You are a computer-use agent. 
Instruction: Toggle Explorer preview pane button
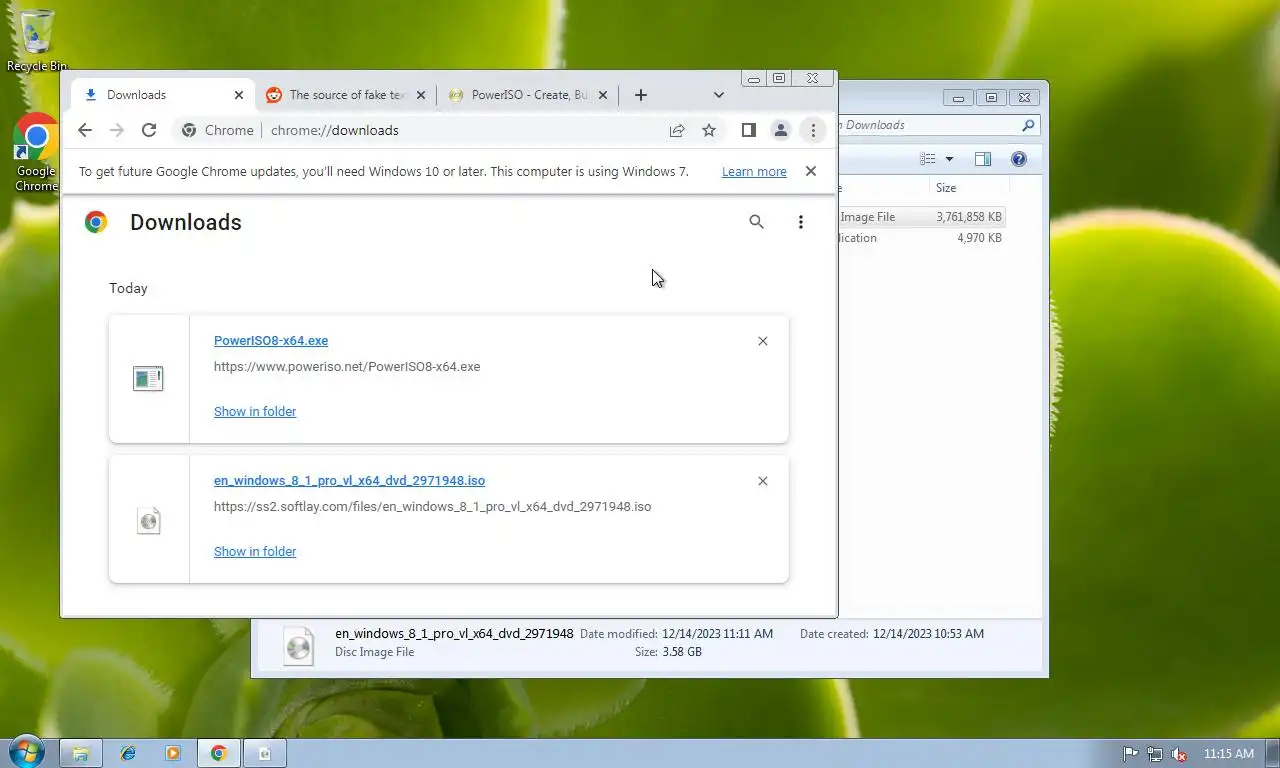983,159
